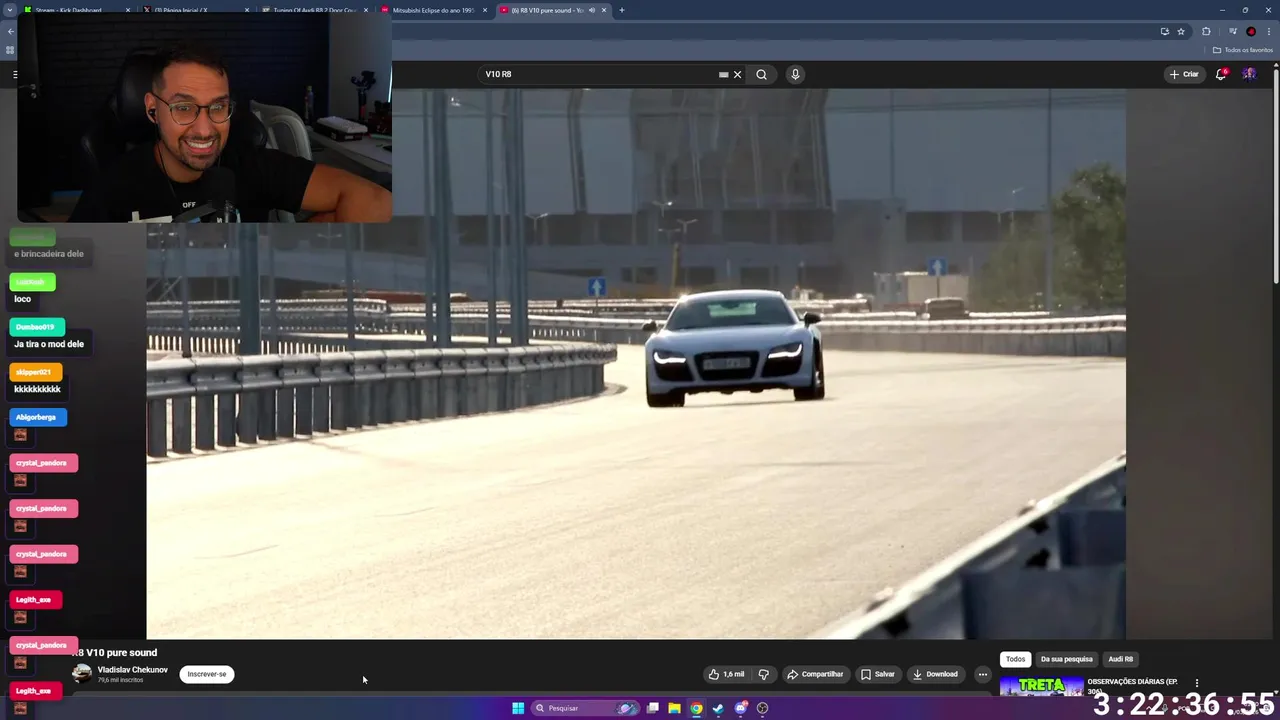Click the Vladislav Chekunov channel avatar
1280x720 pixels.
tap(82, 674)
